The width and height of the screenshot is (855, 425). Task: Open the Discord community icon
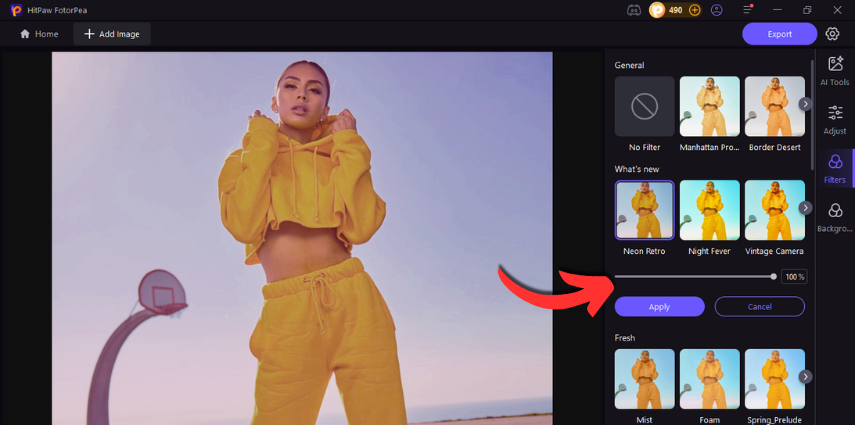[x=634, y=10]
